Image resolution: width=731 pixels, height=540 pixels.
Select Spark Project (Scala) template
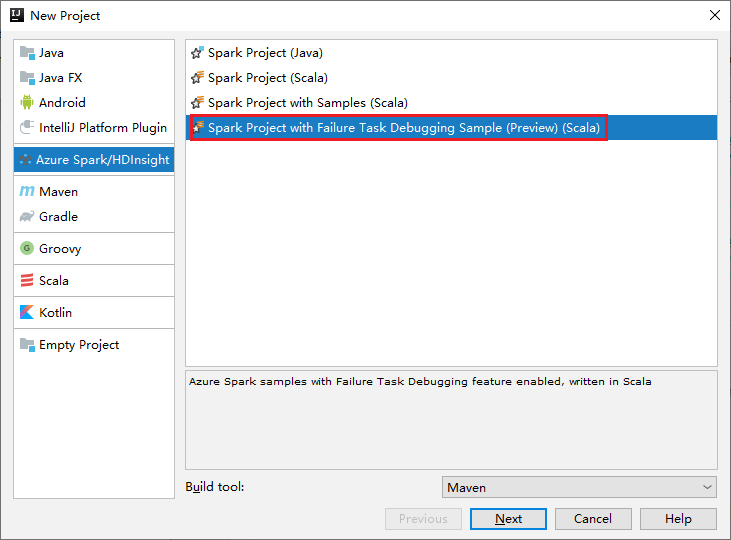[451, 77]
